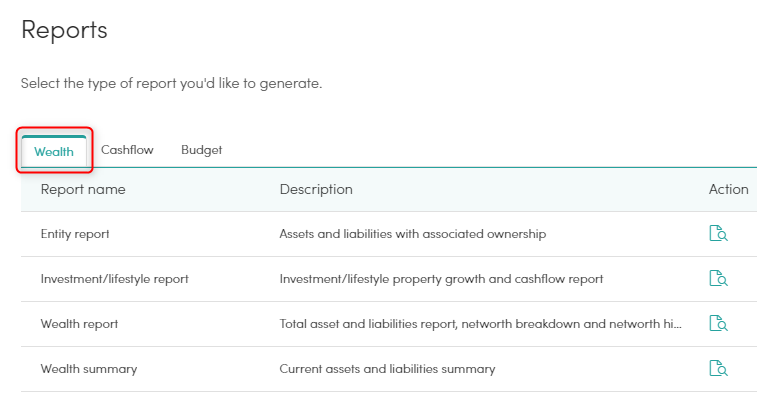
Task: Click the Wealth report view icon
Action: [718, 324]
